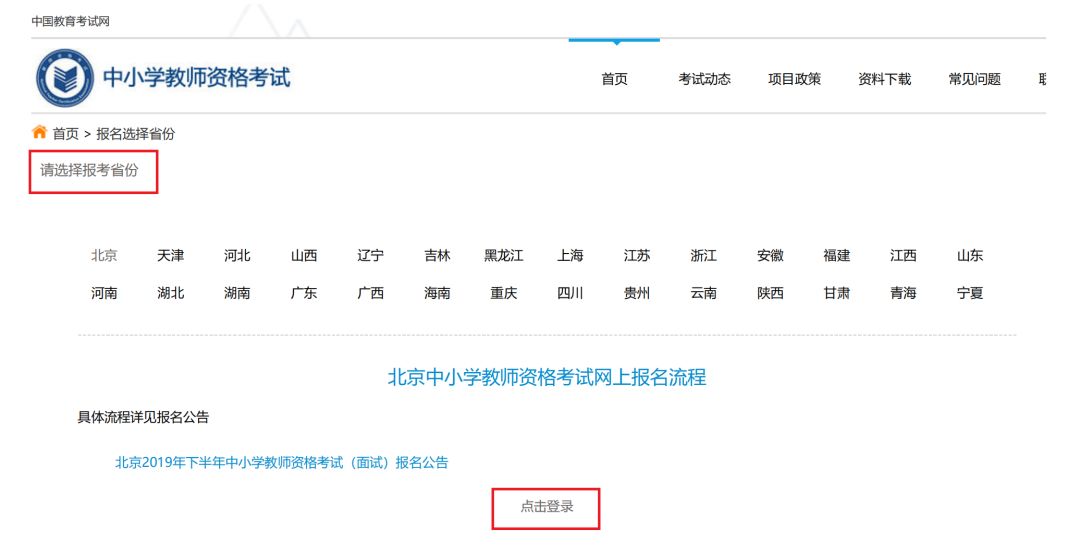Select province 黑龙江
Viewport: 1080px width, 553px height.
click(503, 255)
